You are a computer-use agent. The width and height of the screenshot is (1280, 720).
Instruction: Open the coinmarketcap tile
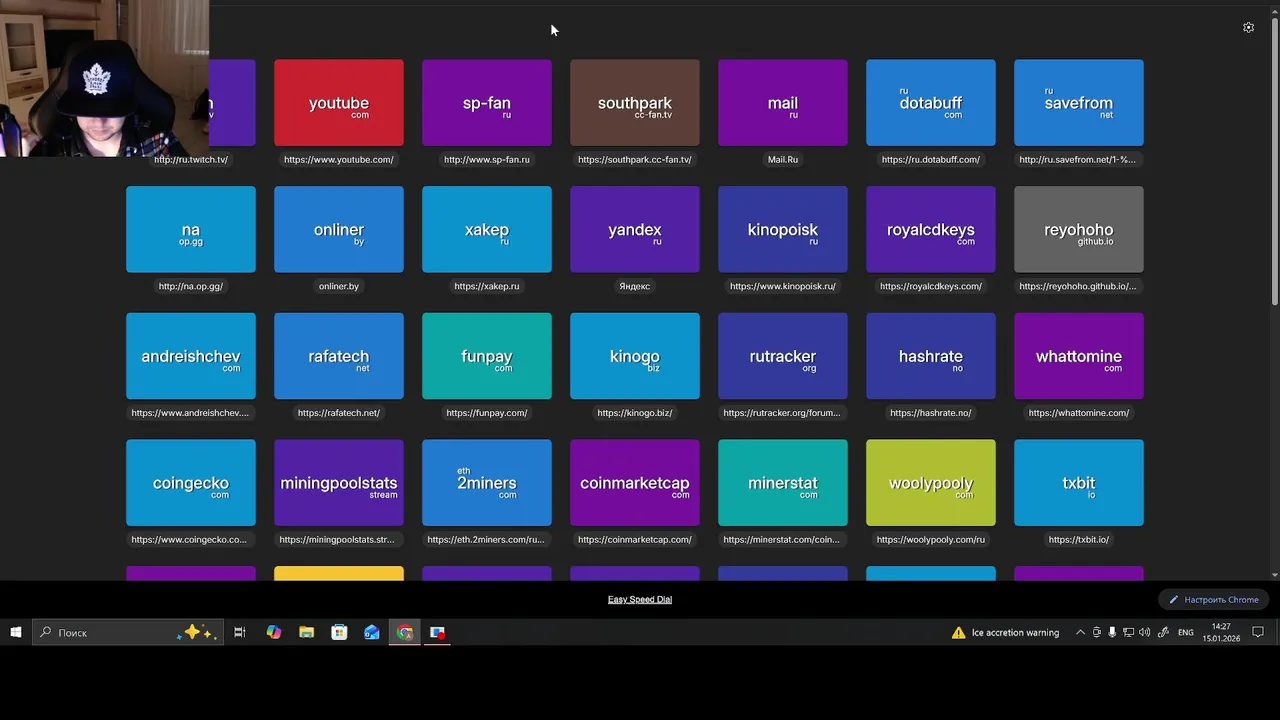635,483
